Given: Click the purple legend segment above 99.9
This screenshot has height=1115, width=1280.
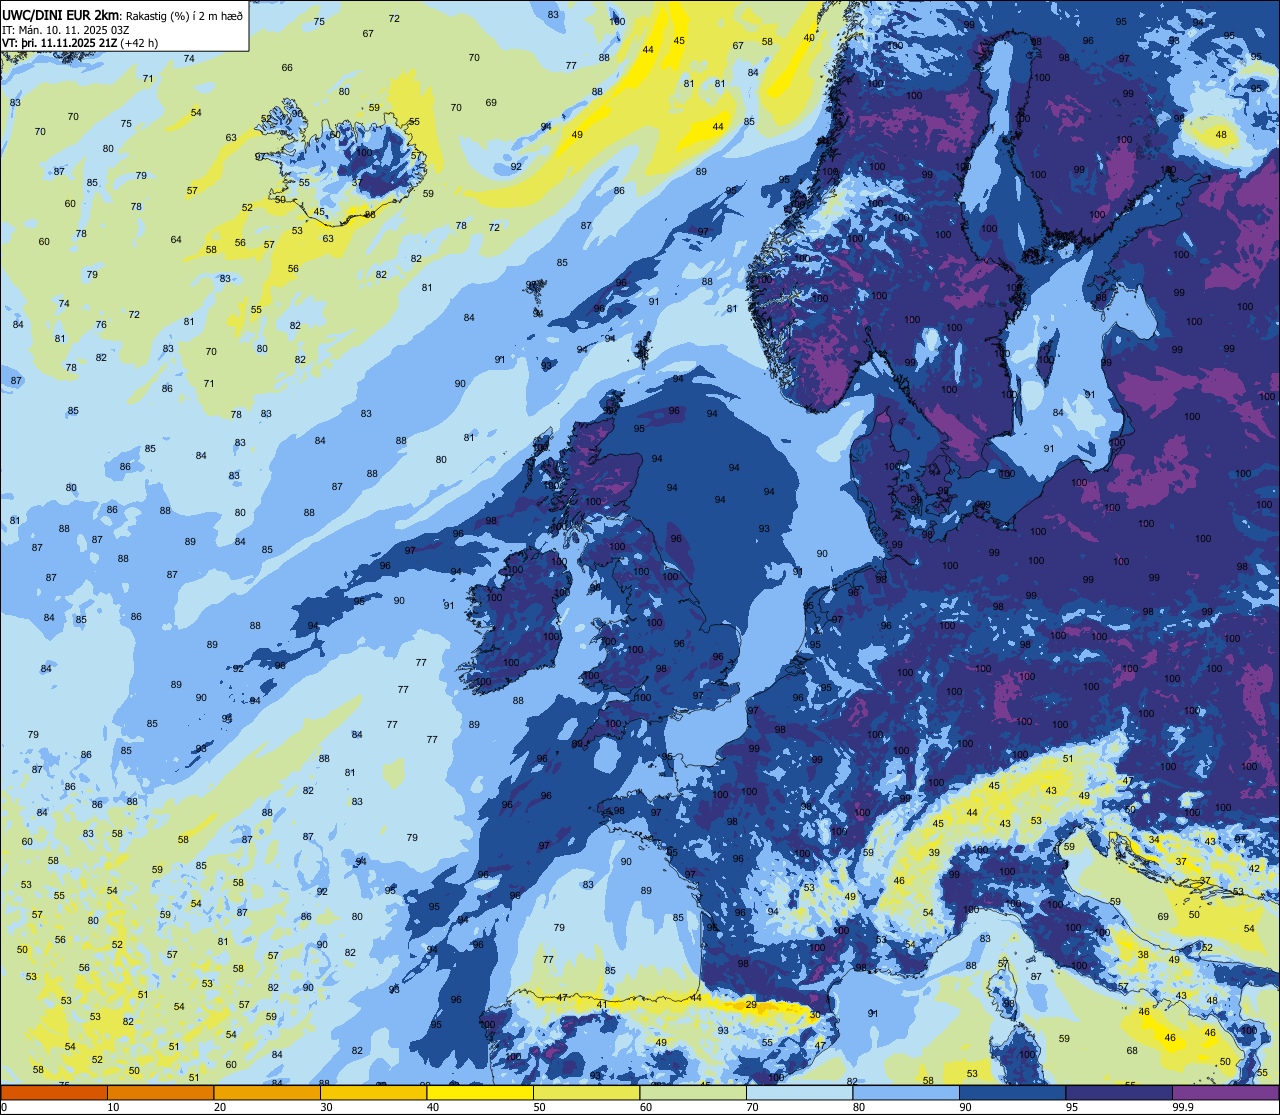Looking at the screenshot, I should tap(1226, 1092).
